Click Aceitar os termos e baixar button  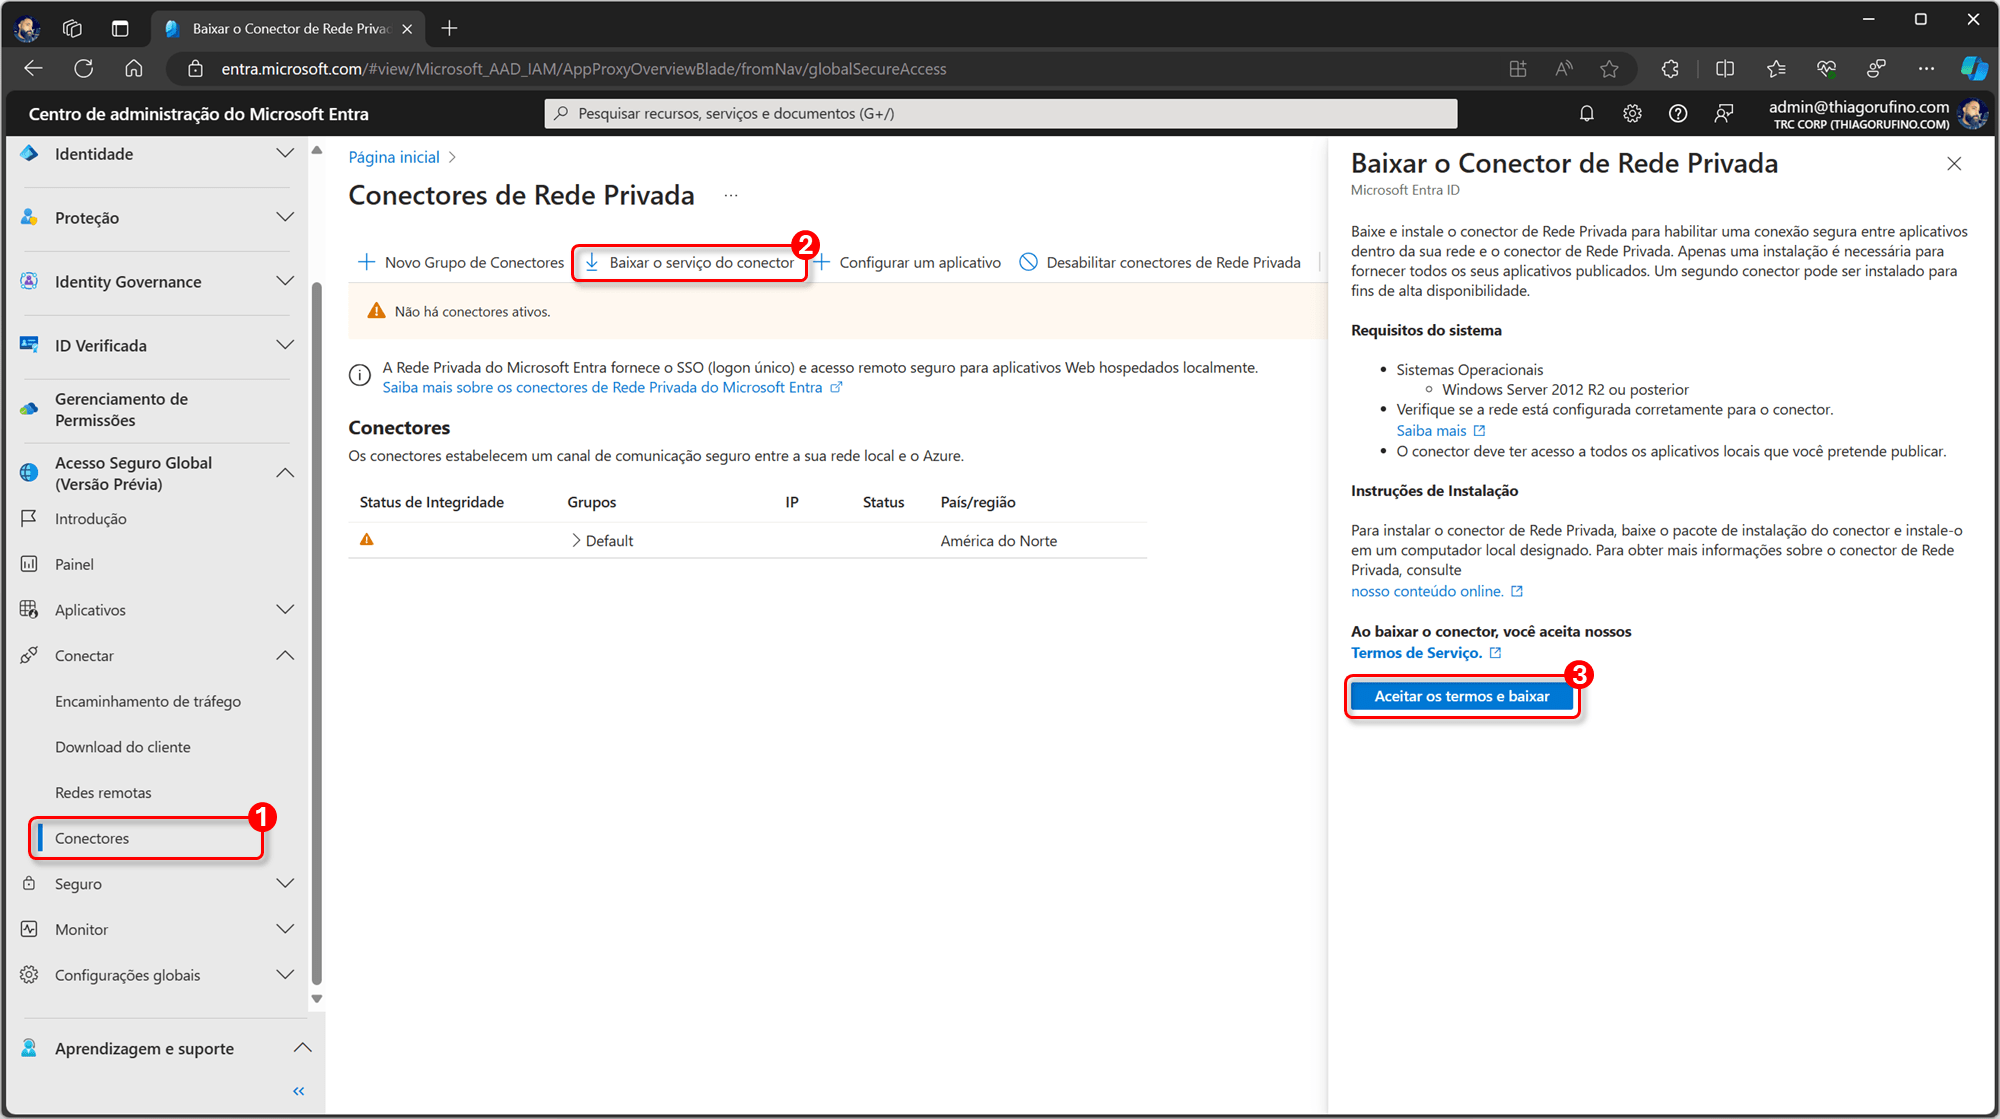coord(1461,697)
